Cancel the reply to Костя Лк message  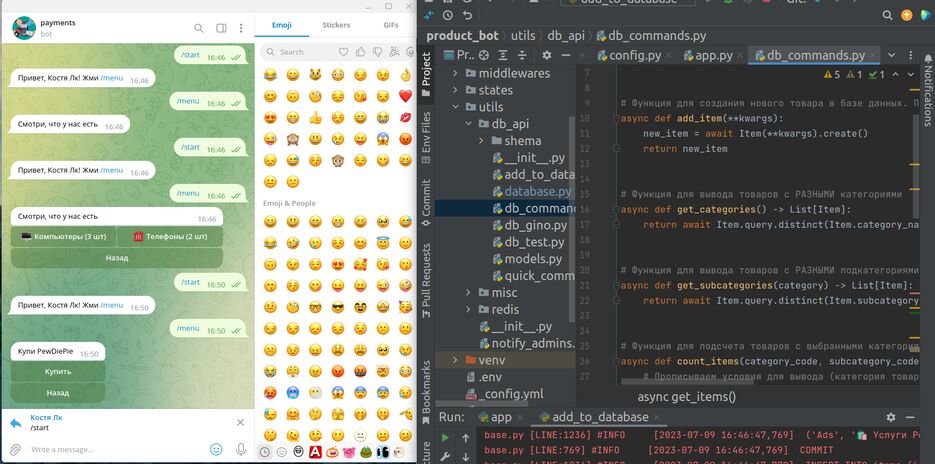tap(240, 422)
